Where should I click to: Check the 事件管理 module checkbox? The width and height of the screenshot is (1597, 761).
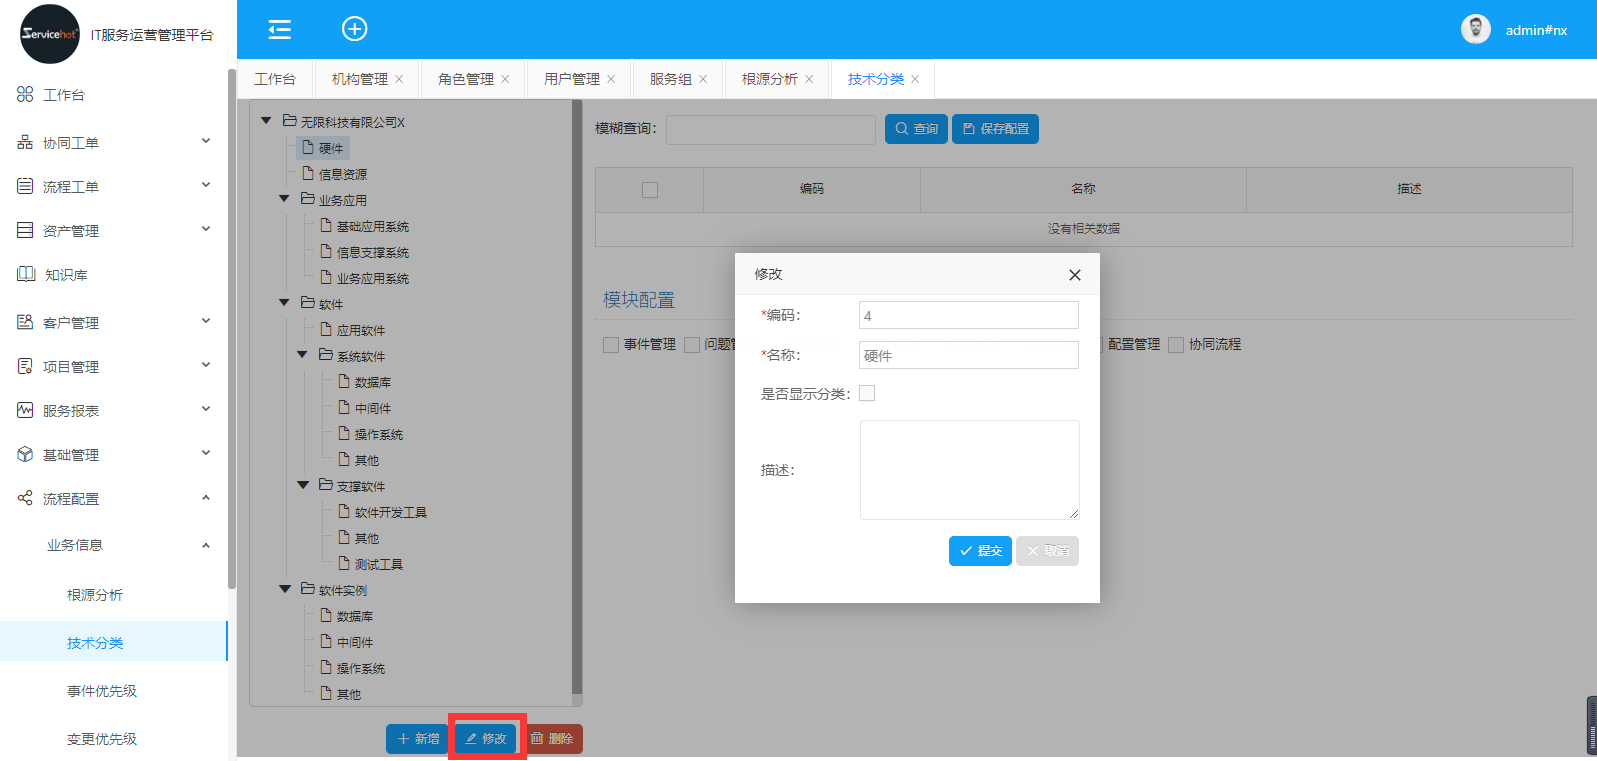tap(611, 345)
